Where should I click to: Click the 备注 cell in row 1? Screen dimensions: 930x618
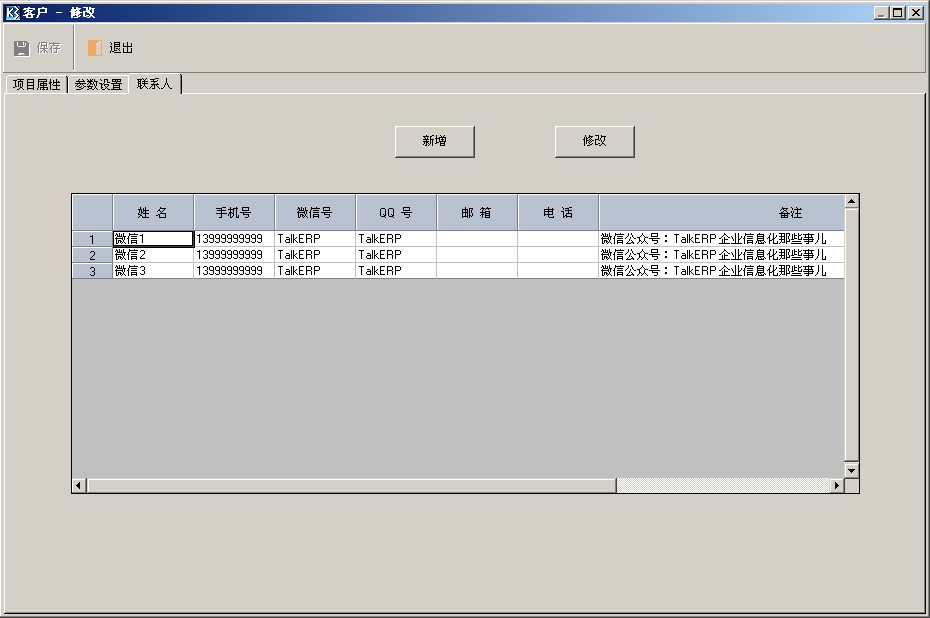coord(722,238)
